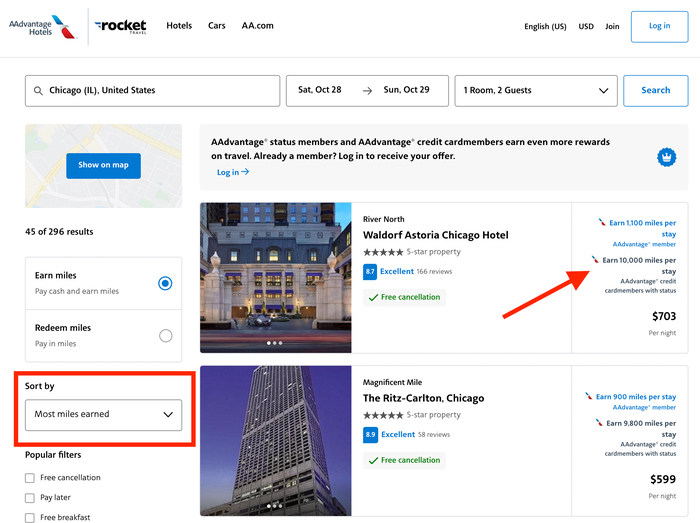Click the image carousel dots on Waldorf Astoria photo
The image size is (700, 523).
275,343
